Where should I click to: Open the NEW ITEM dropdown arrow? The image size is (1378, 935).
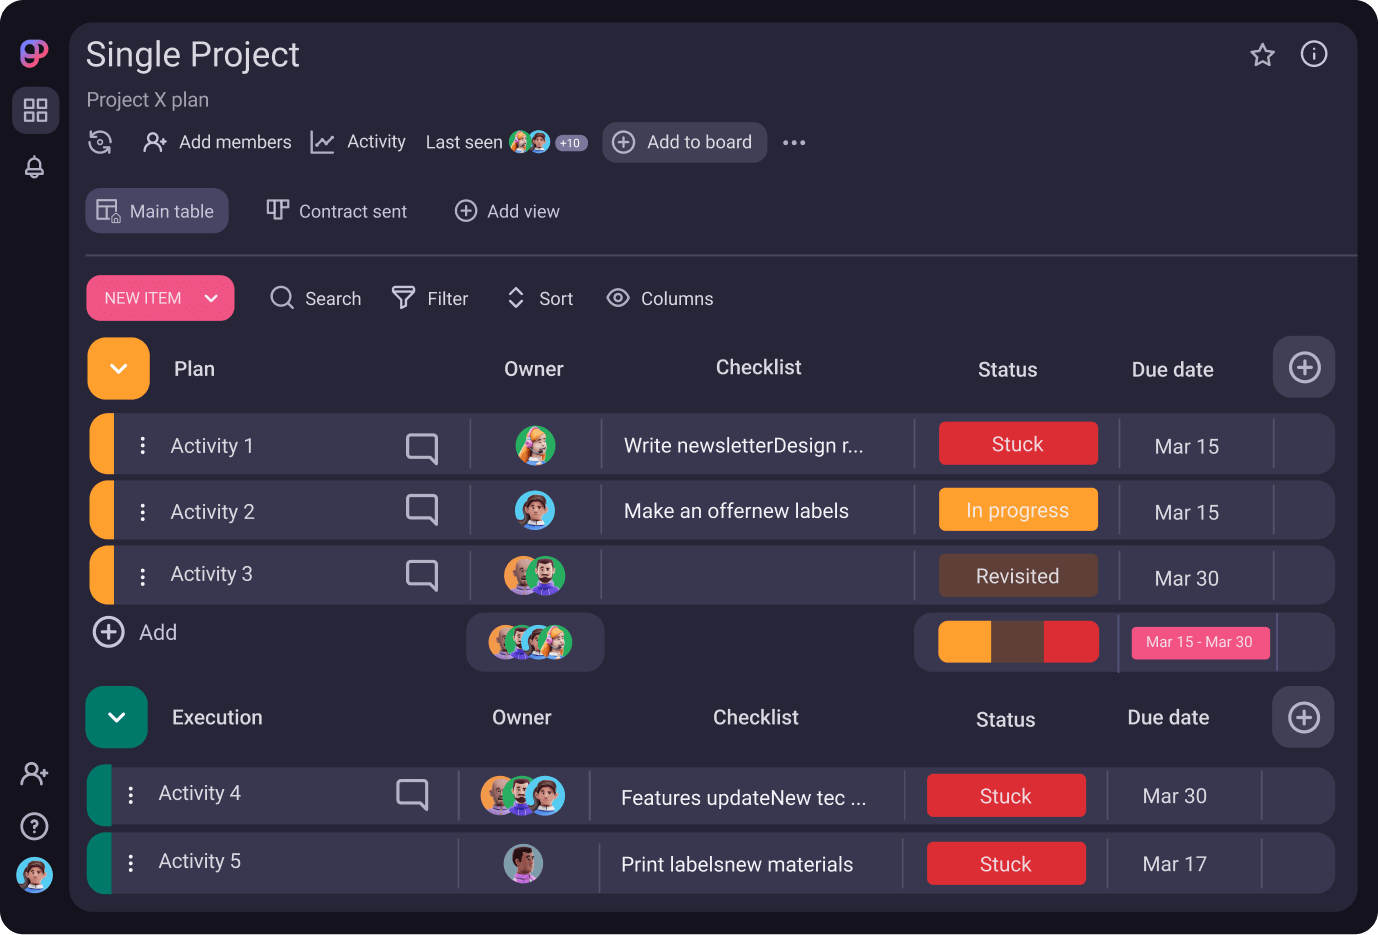click(211, 298)
